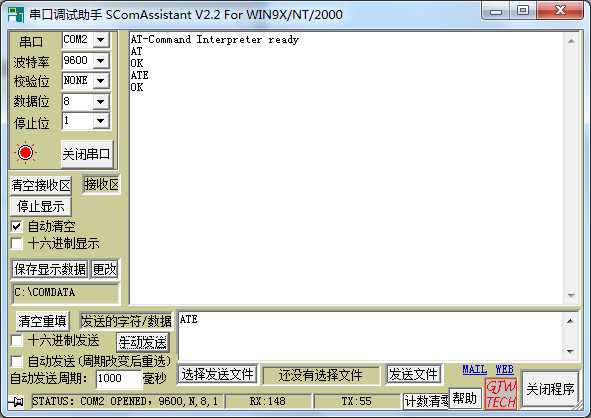Click the 接收区 label
The image size is (591, 418).
tap(101, 185)
